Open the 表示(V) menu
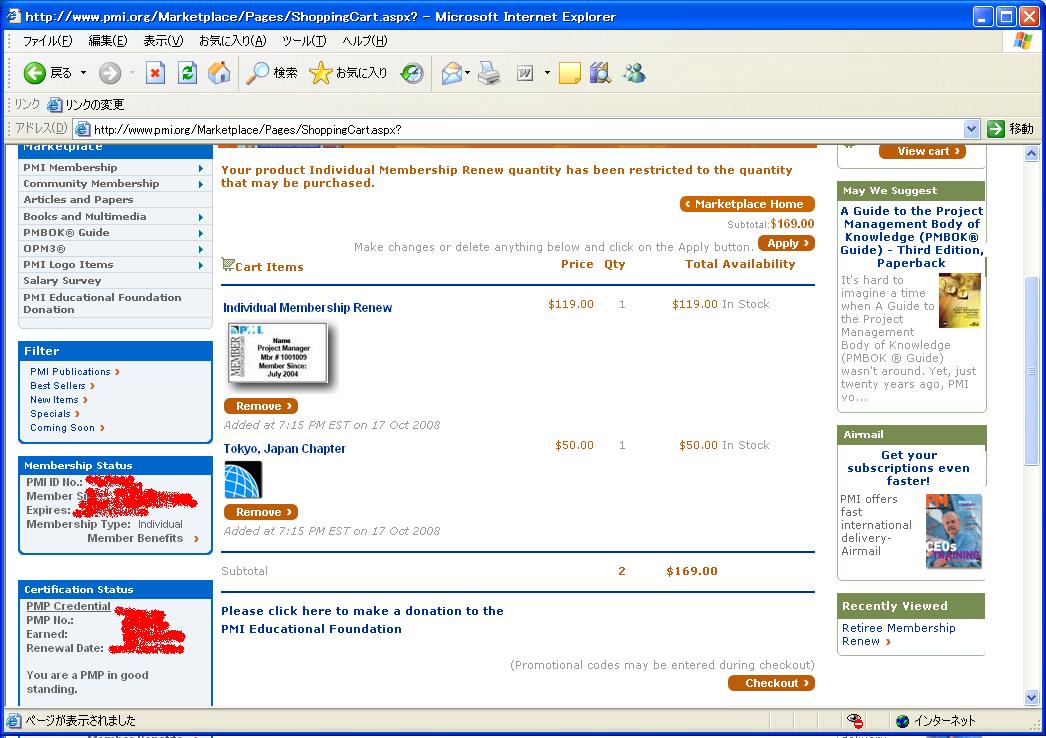1046x738 pixels. point(163,41)
